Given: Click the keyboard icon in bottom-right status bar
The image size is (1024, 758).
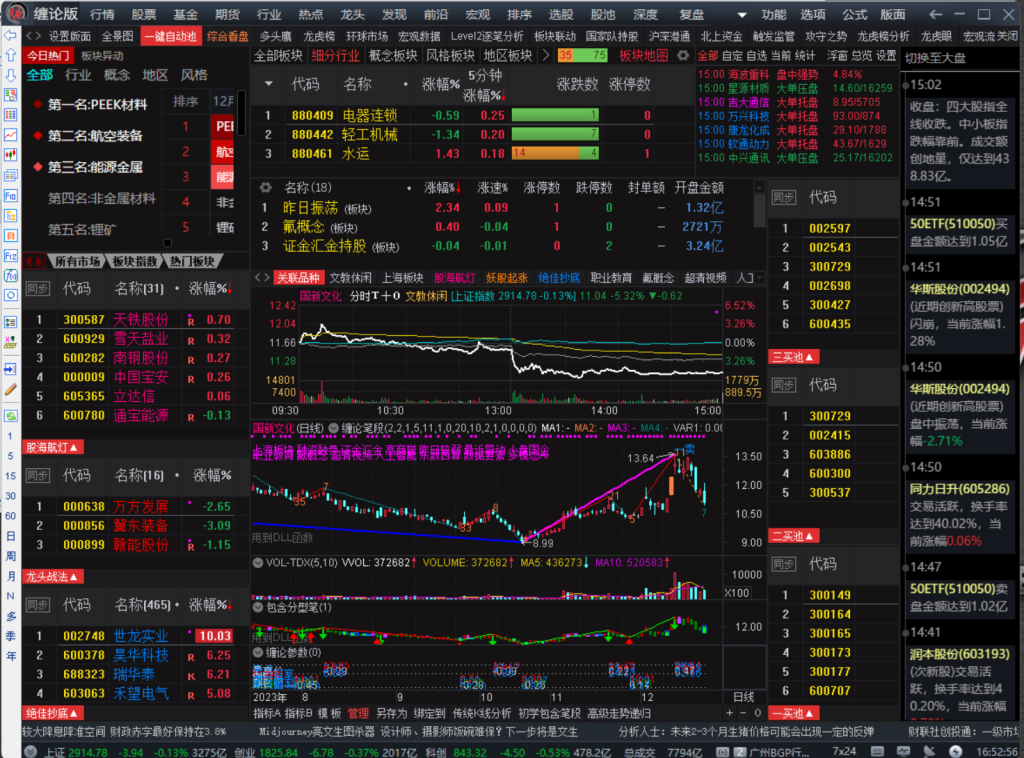Looking at the screenshot, I should click(877, 751).
